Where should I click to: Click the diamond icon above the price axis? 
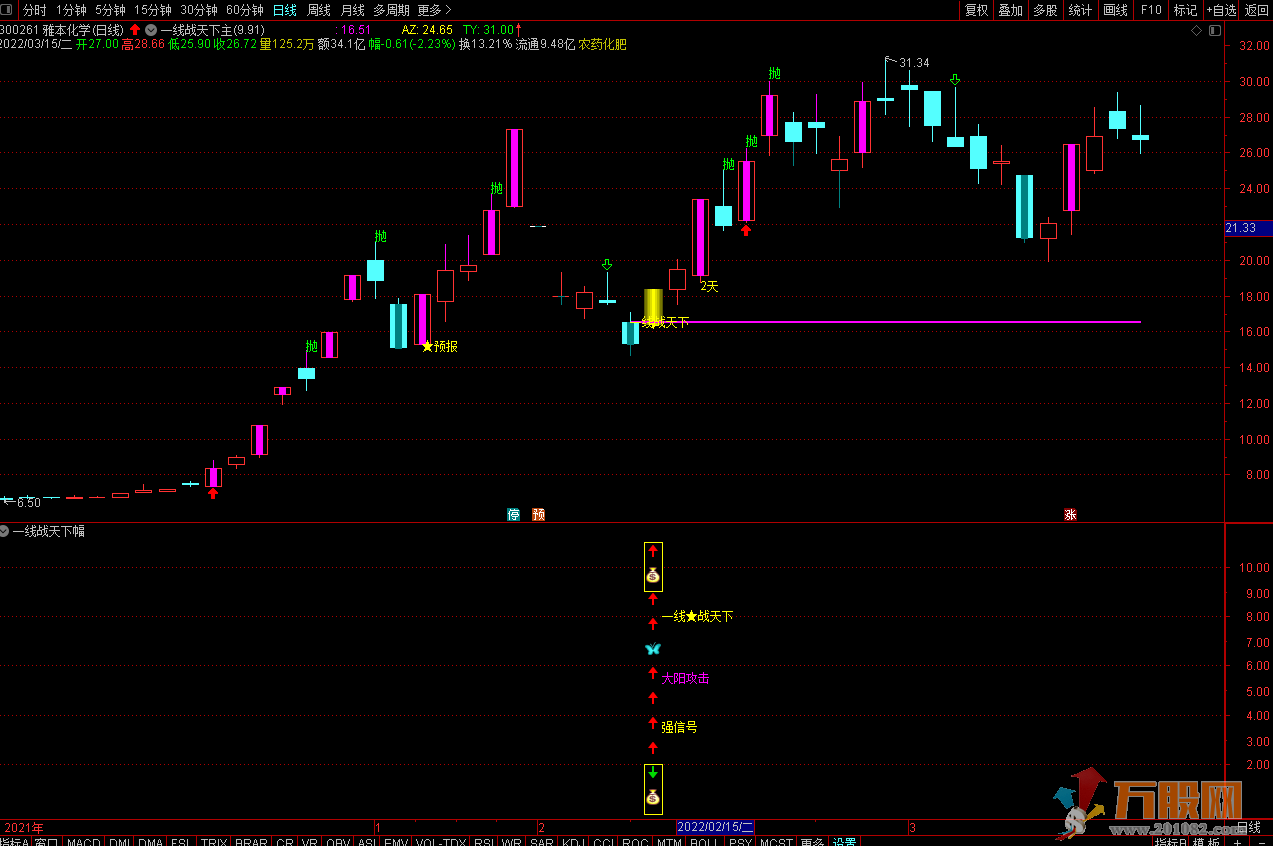click(x=1196, y=30)
